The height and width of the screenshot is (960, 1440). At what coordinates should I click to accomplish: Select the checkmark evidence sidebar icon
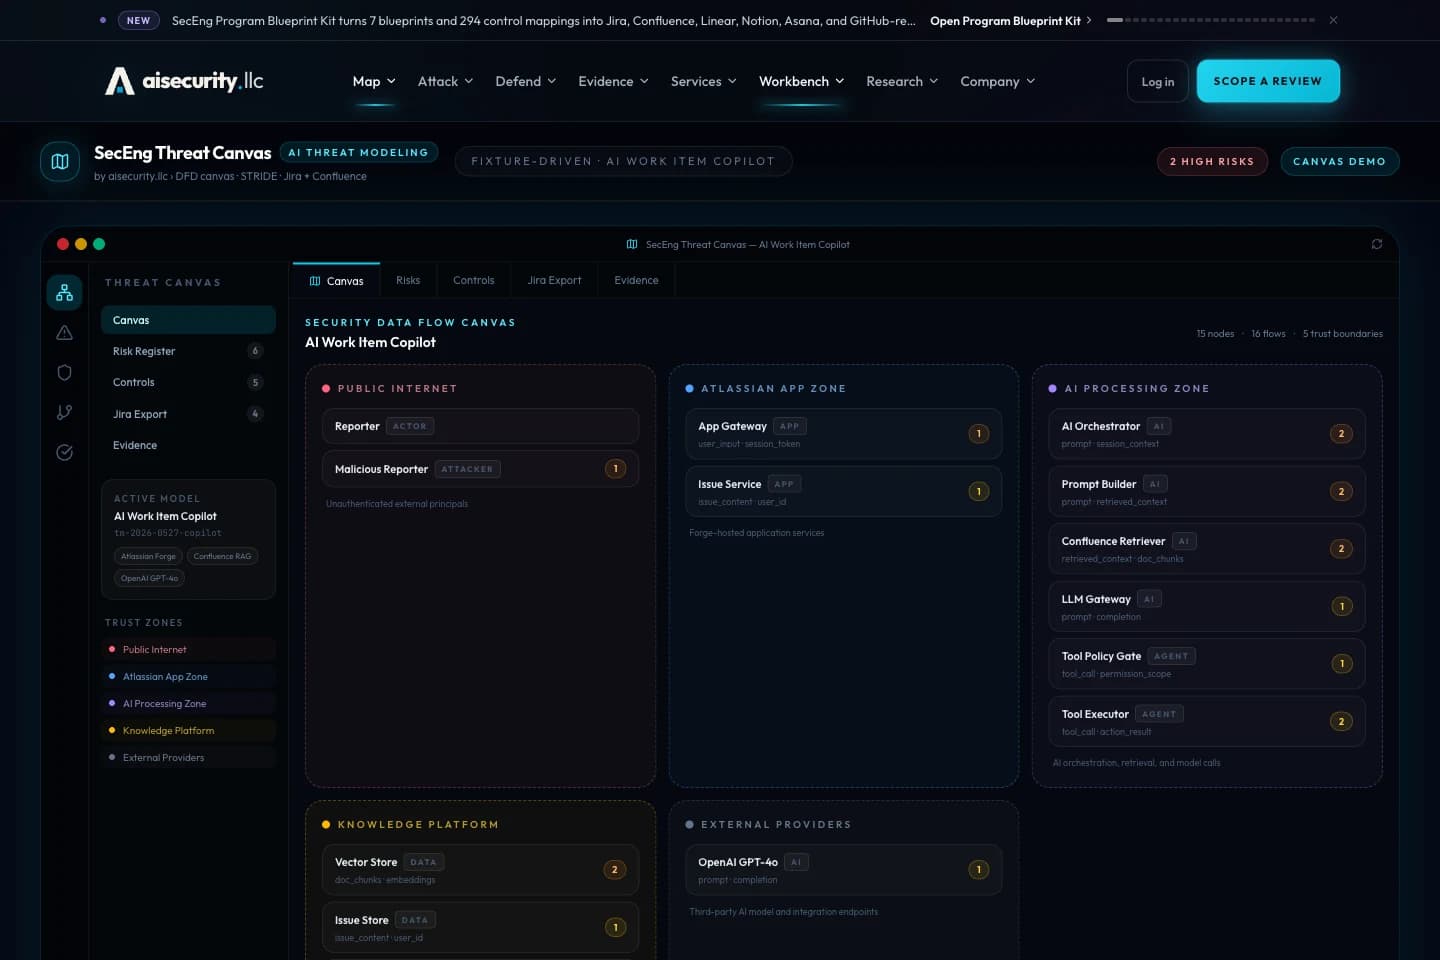[64, 452]
